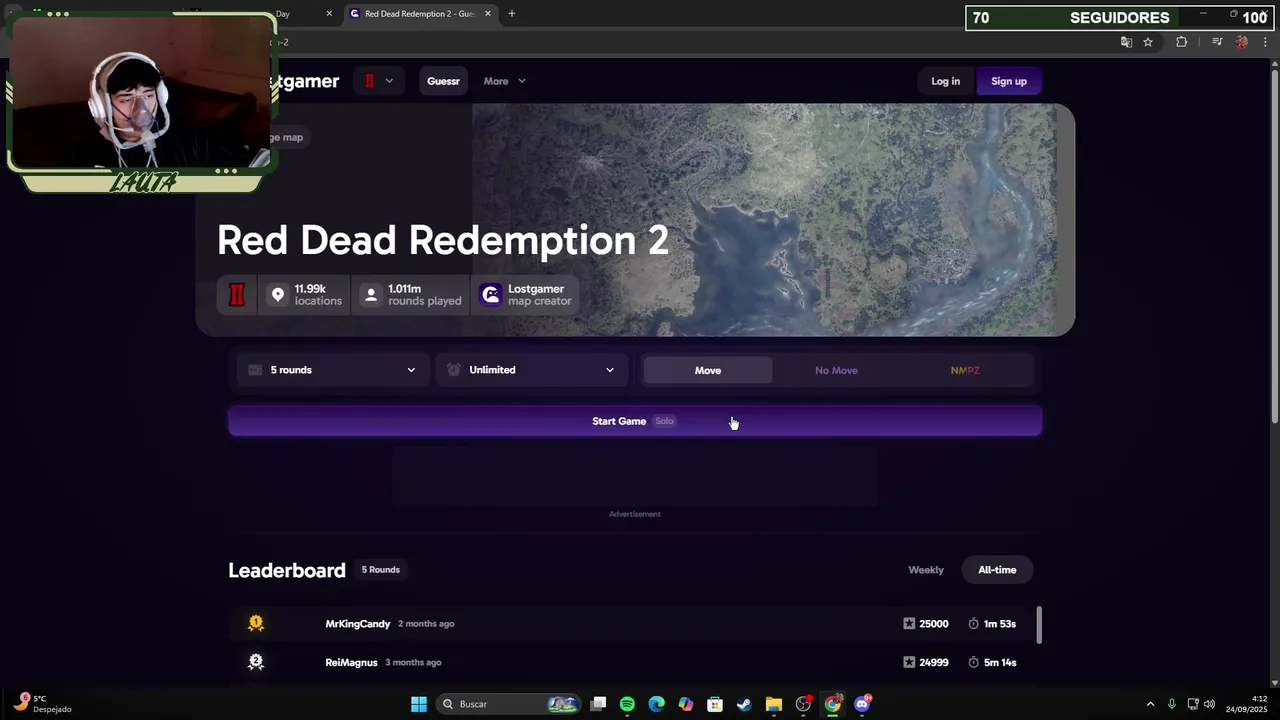This screenshot has width=1280, height=720.
Task: Click the Log in button
Action: tap(945, 81)
